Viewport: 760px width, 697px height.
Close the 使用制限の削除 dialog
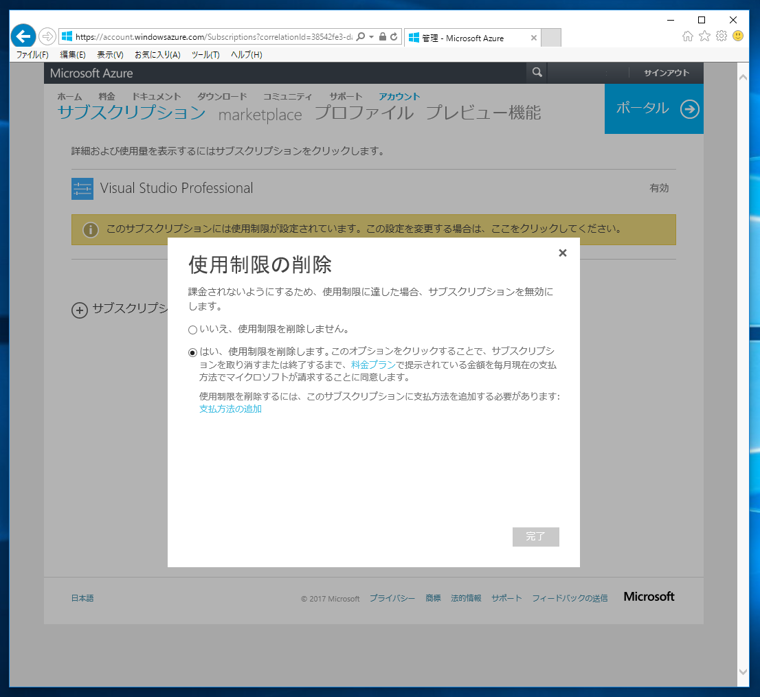[x=562, y=253]
